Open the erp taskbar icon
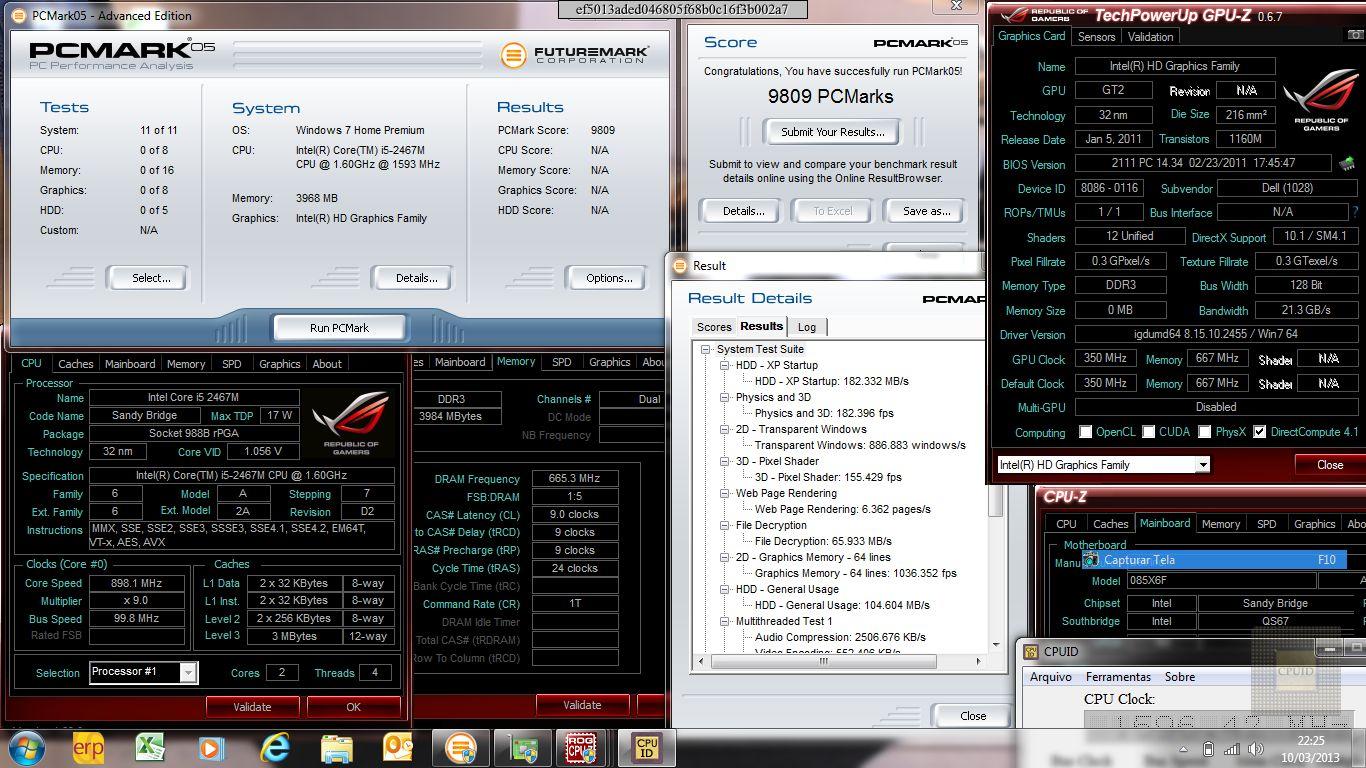 [x=88, y=748]
